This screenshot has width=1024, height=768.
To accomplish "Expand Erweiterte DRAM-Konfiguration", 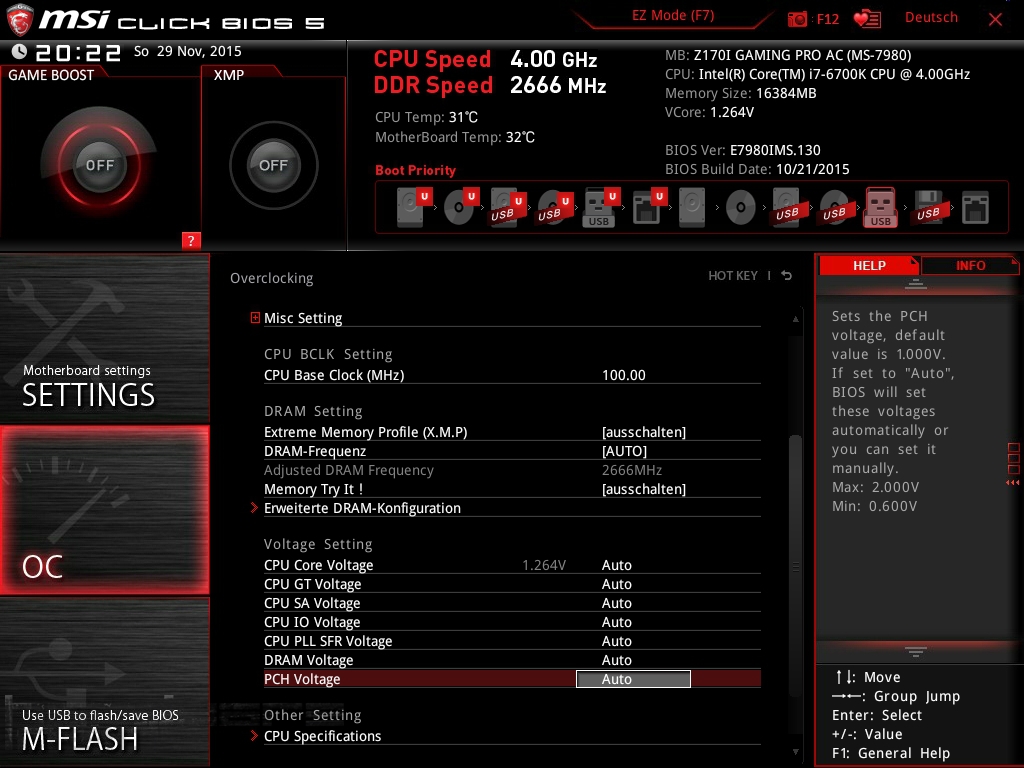I will coord(361,508).
